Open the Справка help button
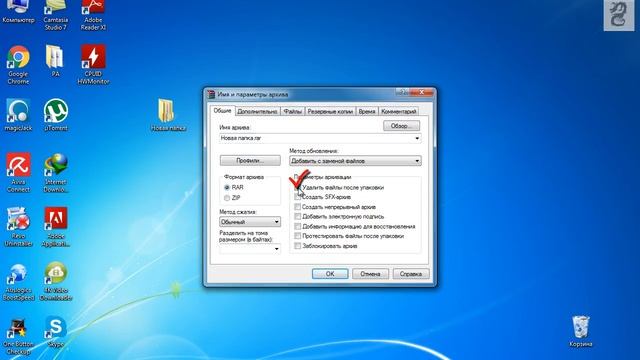 click(411, 274)
